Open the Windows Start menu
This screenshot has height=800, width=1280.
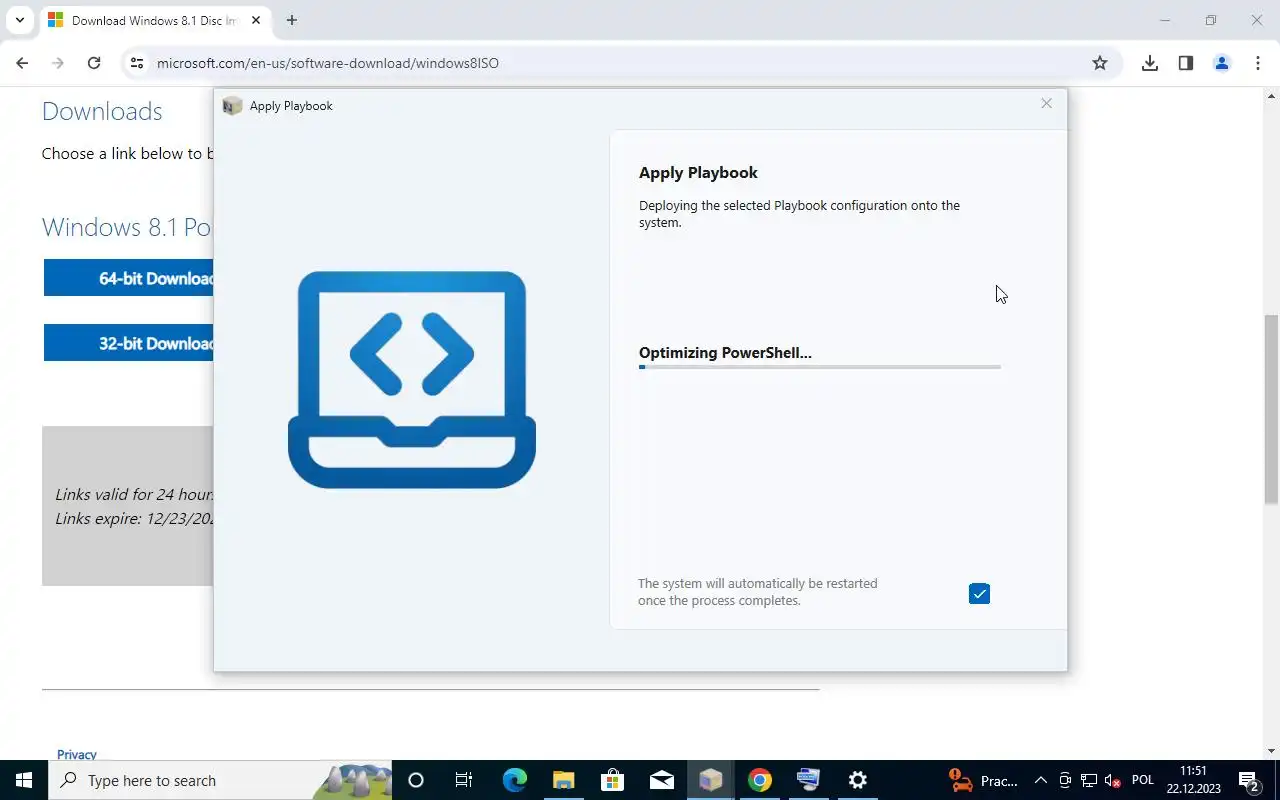click(24, 780)
